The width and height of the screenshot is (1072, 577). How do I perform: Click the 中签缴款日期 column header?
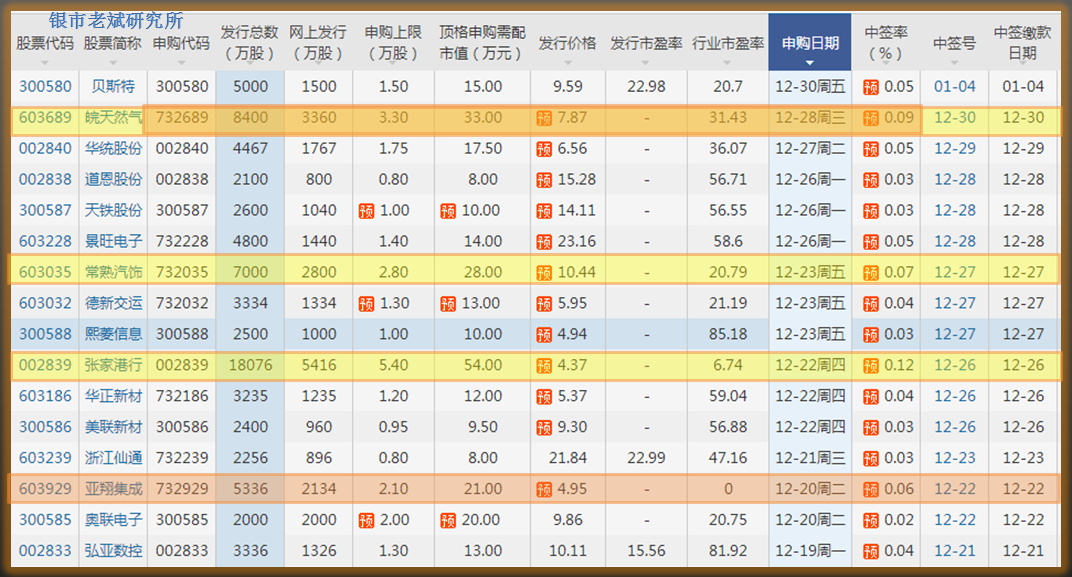[1023, 42]
